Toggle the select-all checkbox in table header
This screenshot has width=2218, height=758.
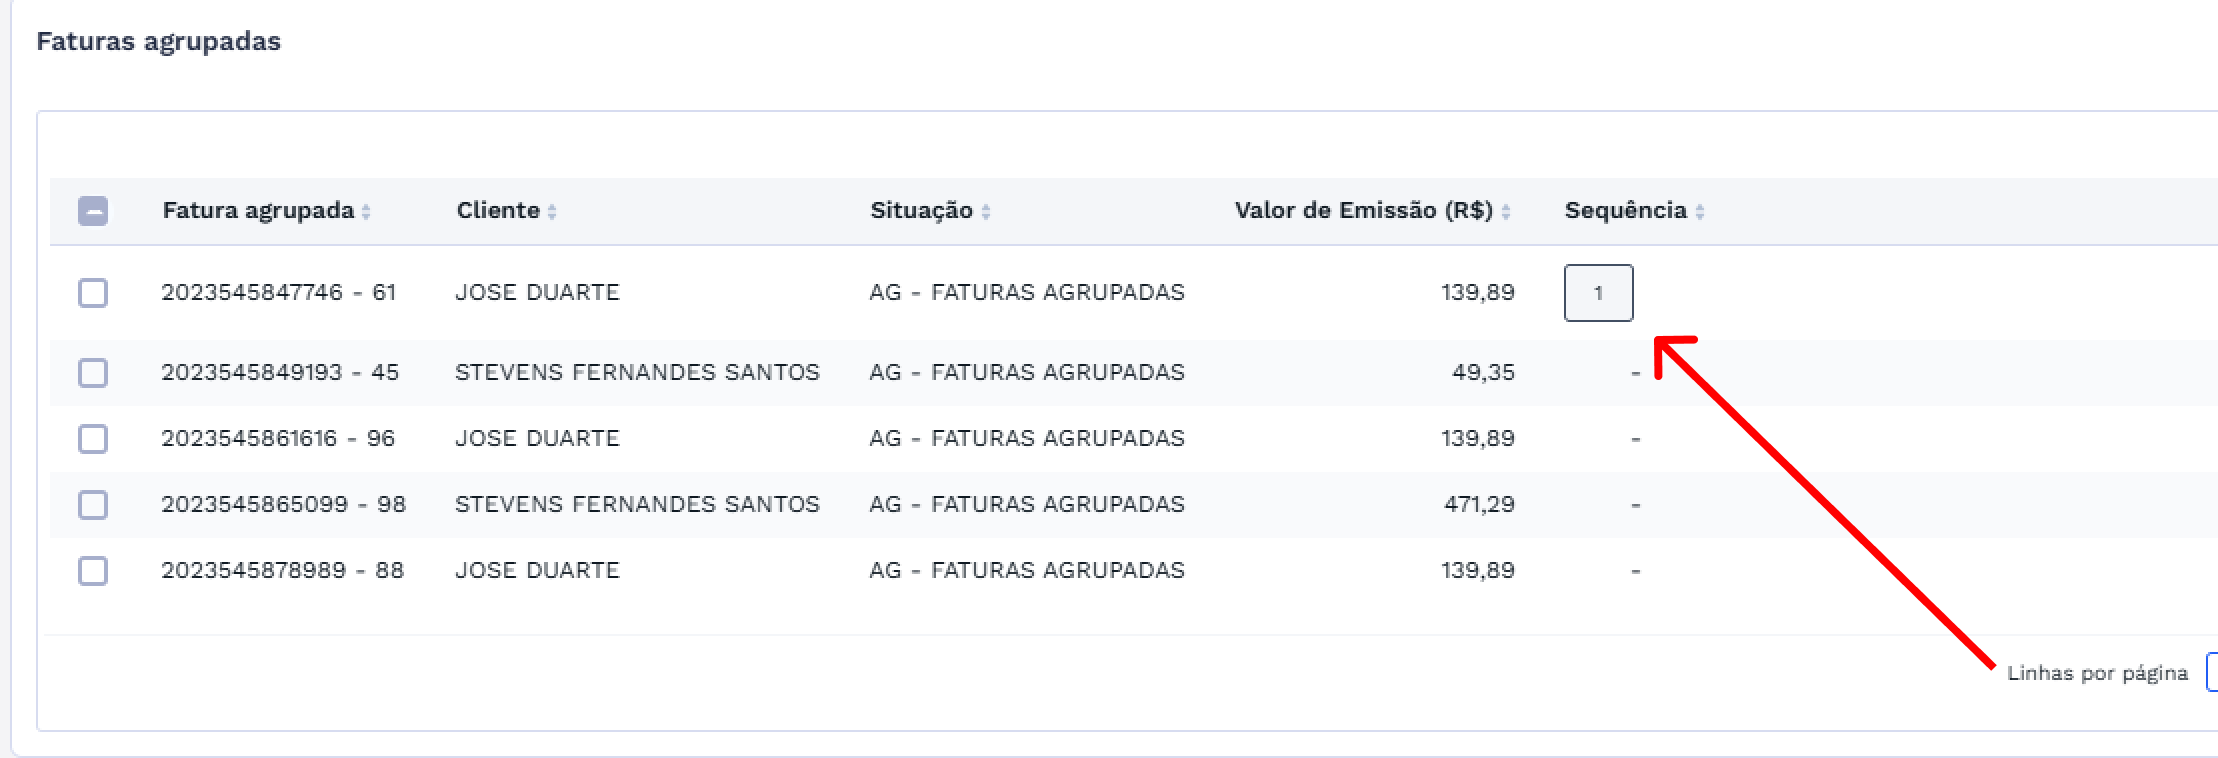(93, 211)
